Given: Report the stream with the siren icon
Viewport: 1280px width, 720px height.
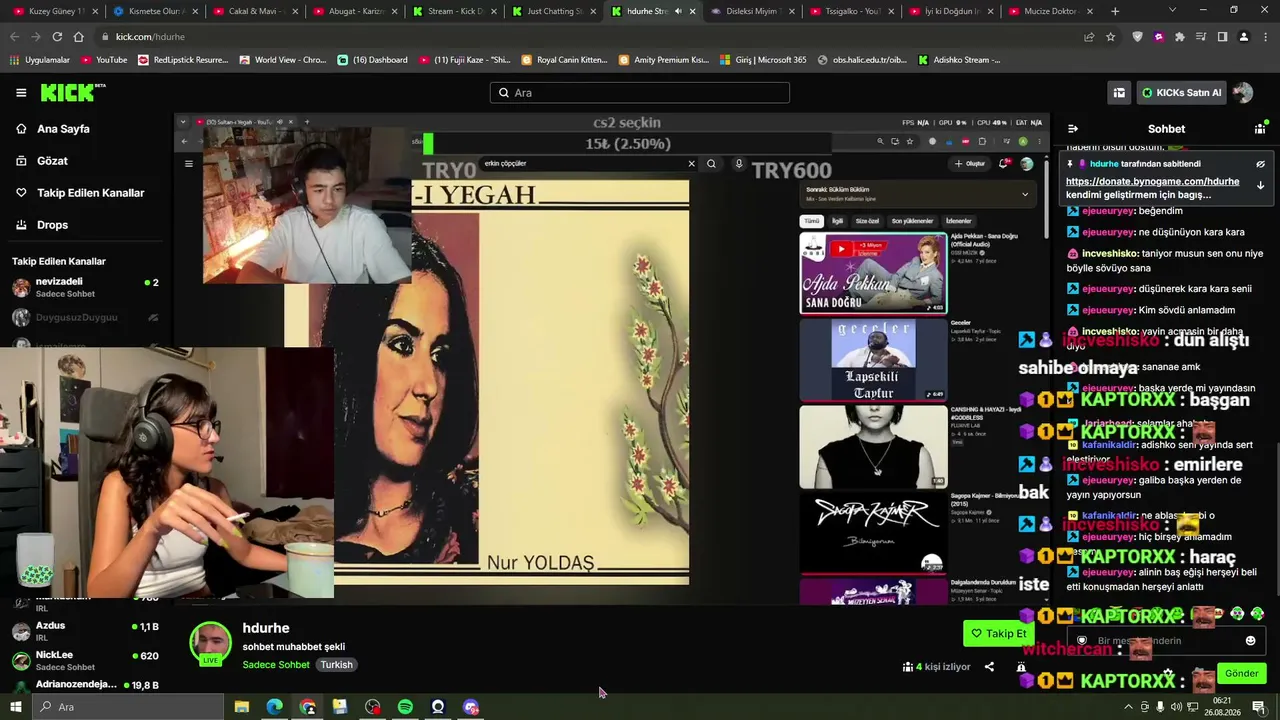Looking at the screenshot, I should point(1021,667).
